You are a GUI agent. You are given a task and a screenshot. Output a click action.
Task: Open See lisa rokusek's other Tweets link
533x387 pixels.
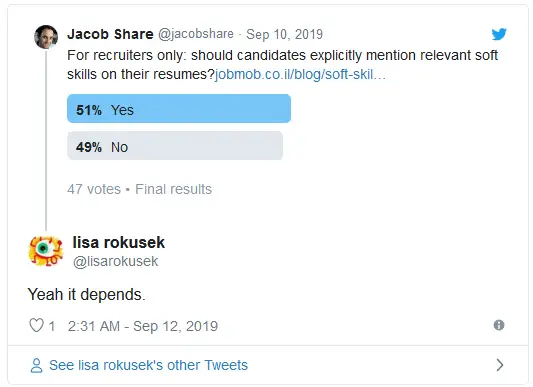(149, 365)
